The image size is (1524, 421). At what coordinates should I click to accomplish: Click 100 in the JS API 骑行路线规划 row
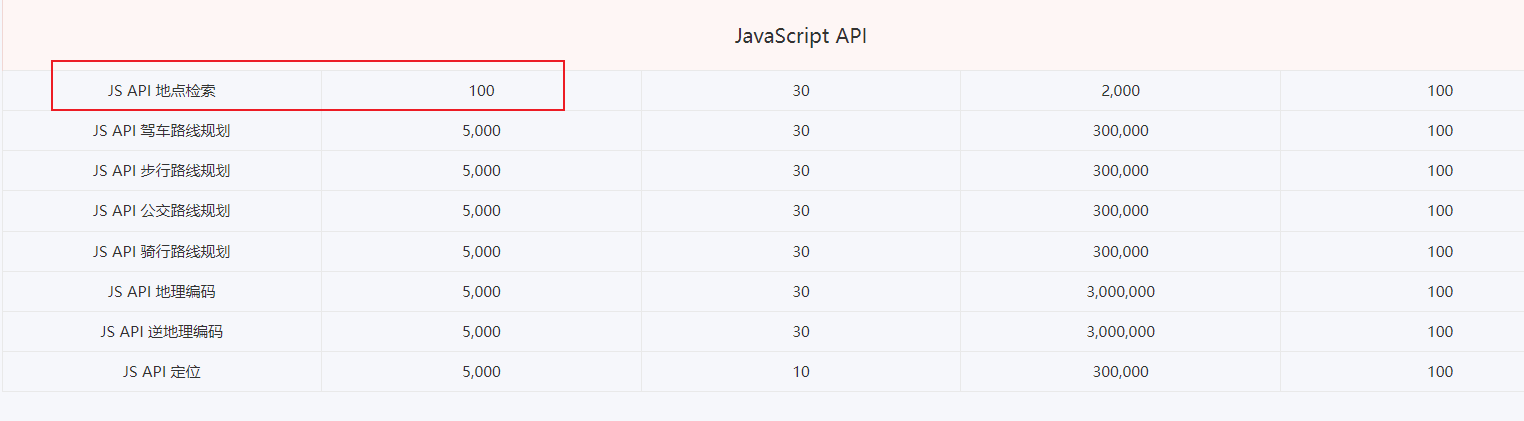click(x=1440, y=251)
